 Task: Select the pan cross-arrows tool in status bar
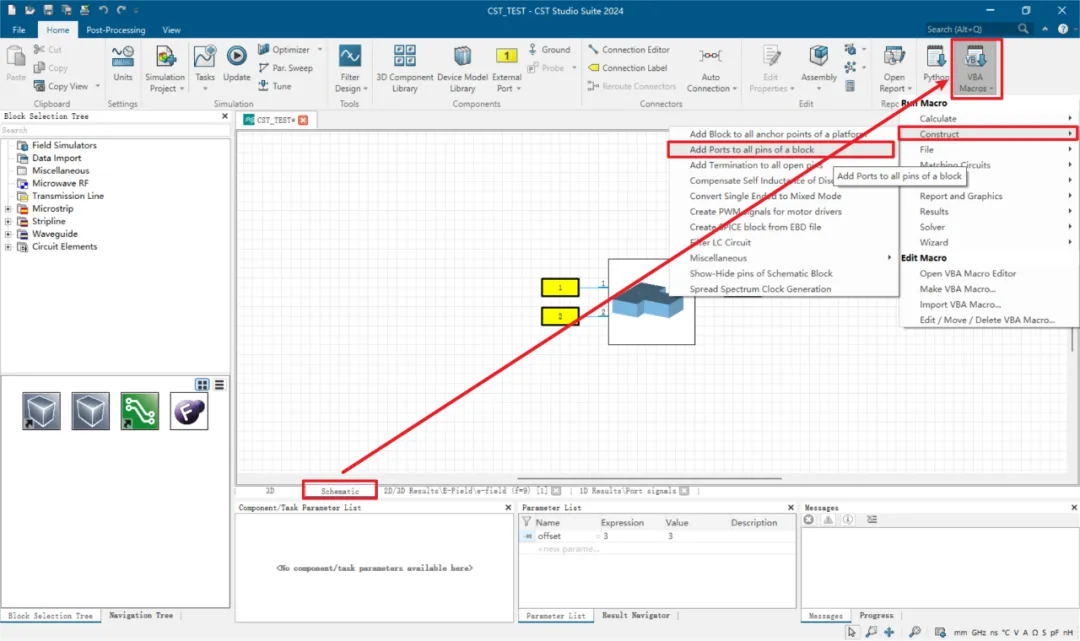[x=889, y=632]
